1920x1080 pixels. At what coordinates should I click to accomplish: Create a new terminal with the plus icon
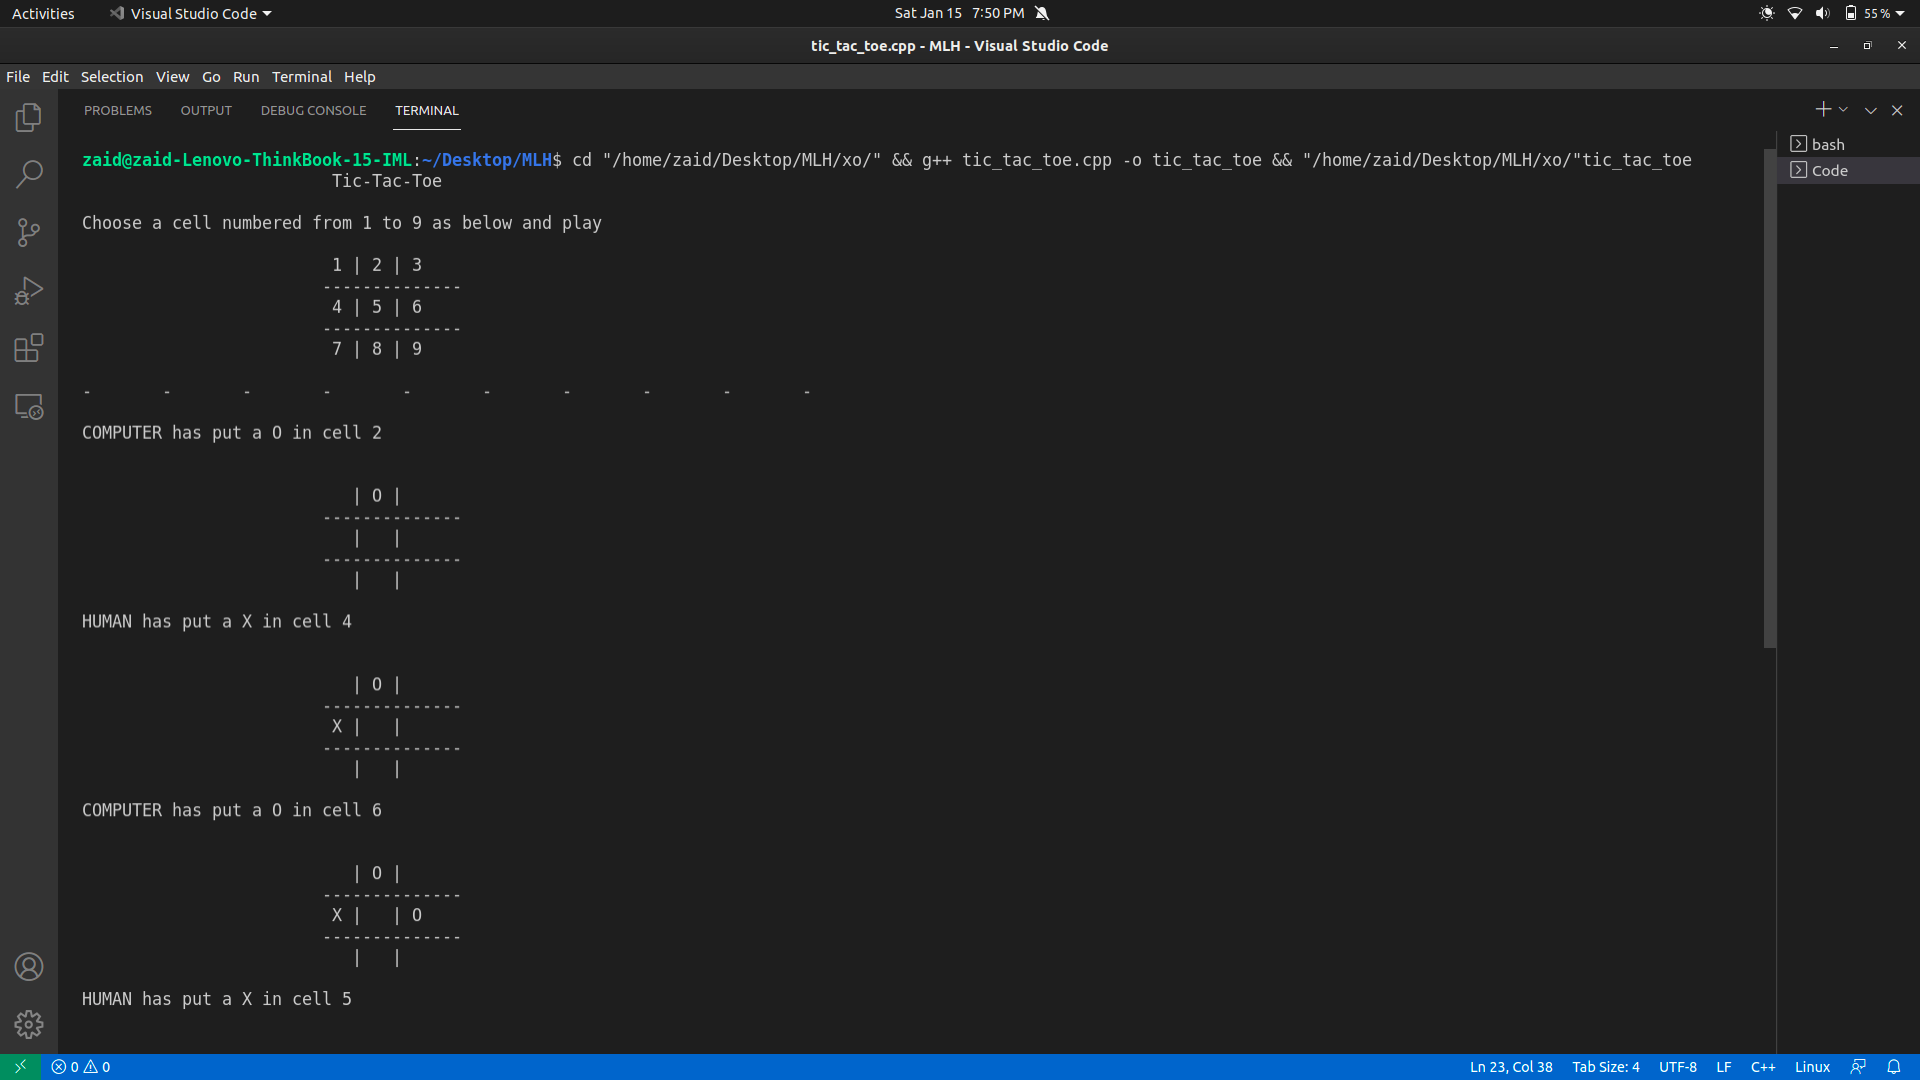tap(1822, 110)
